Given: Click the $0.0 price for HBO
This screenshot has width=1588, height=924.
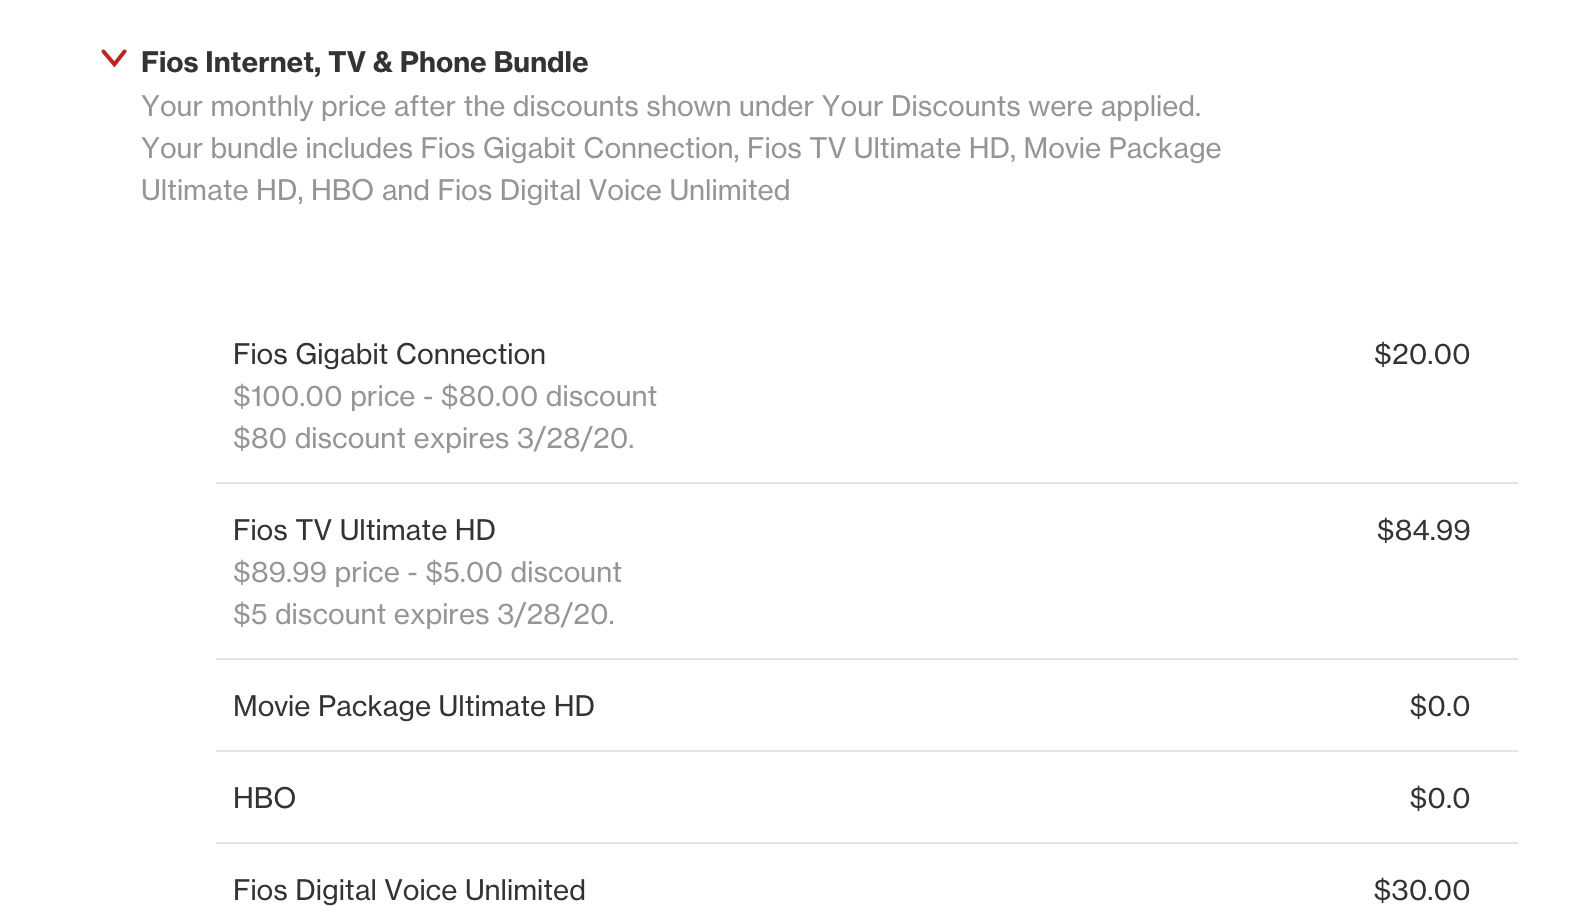Looking at the screenshot, I should pyautogui.click(x=1439, y=798).
